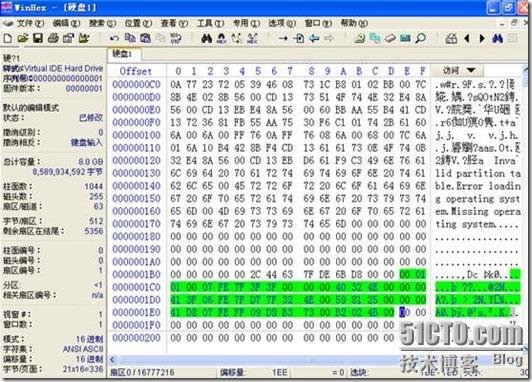The height and width of the screenshot is (382, 532).
Task: Click the 键盘输入 undo-reverse value
Action: 87,142
